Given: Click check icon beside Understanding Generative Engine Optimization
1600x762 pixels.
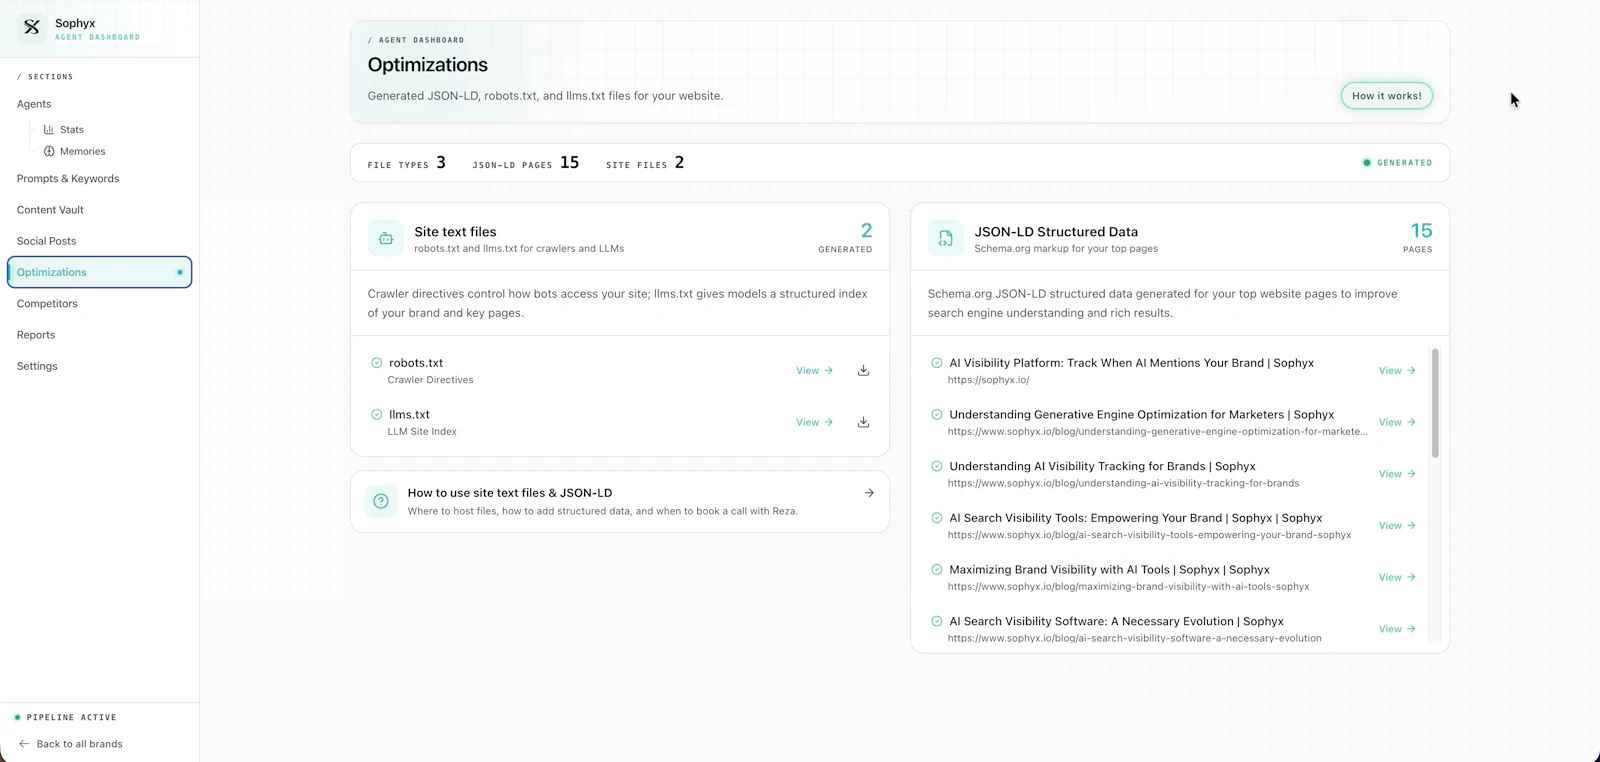Looking at the screenshot, I should pyautogui.click(x=937, y=414).
